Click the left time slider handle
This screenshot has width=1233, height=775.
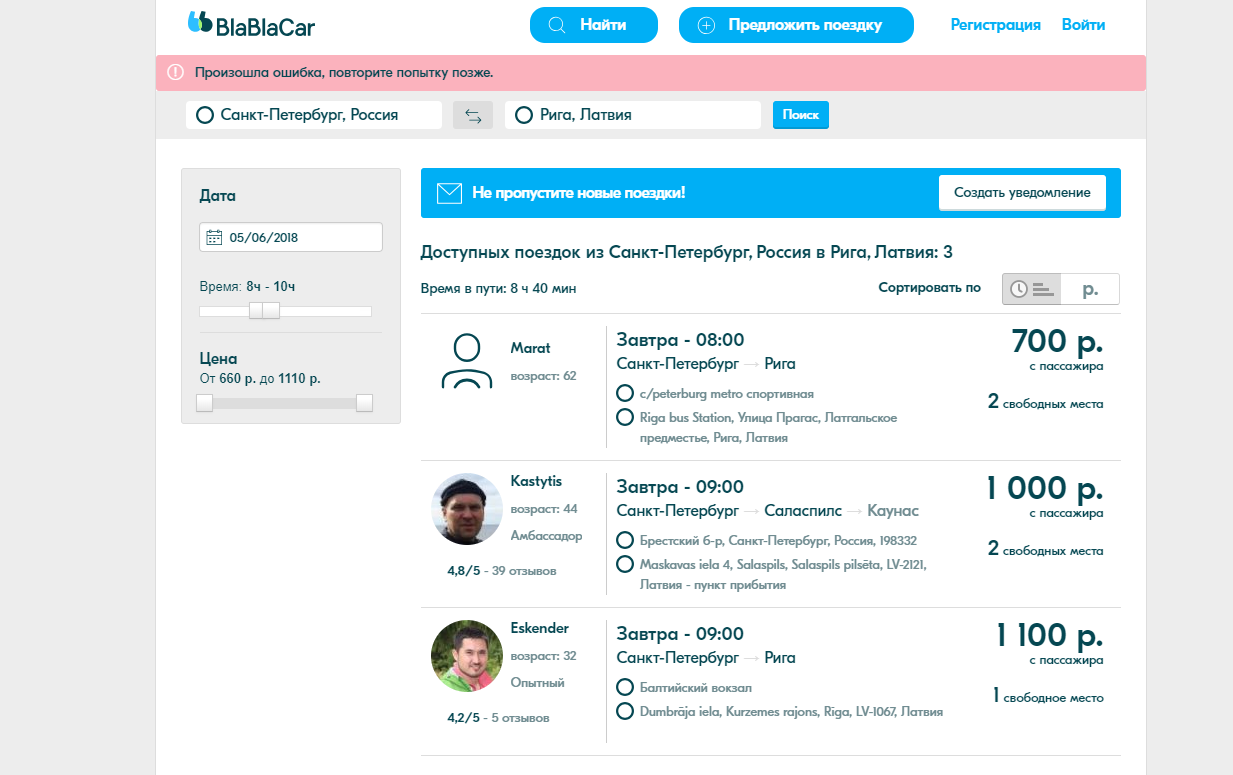256,311
